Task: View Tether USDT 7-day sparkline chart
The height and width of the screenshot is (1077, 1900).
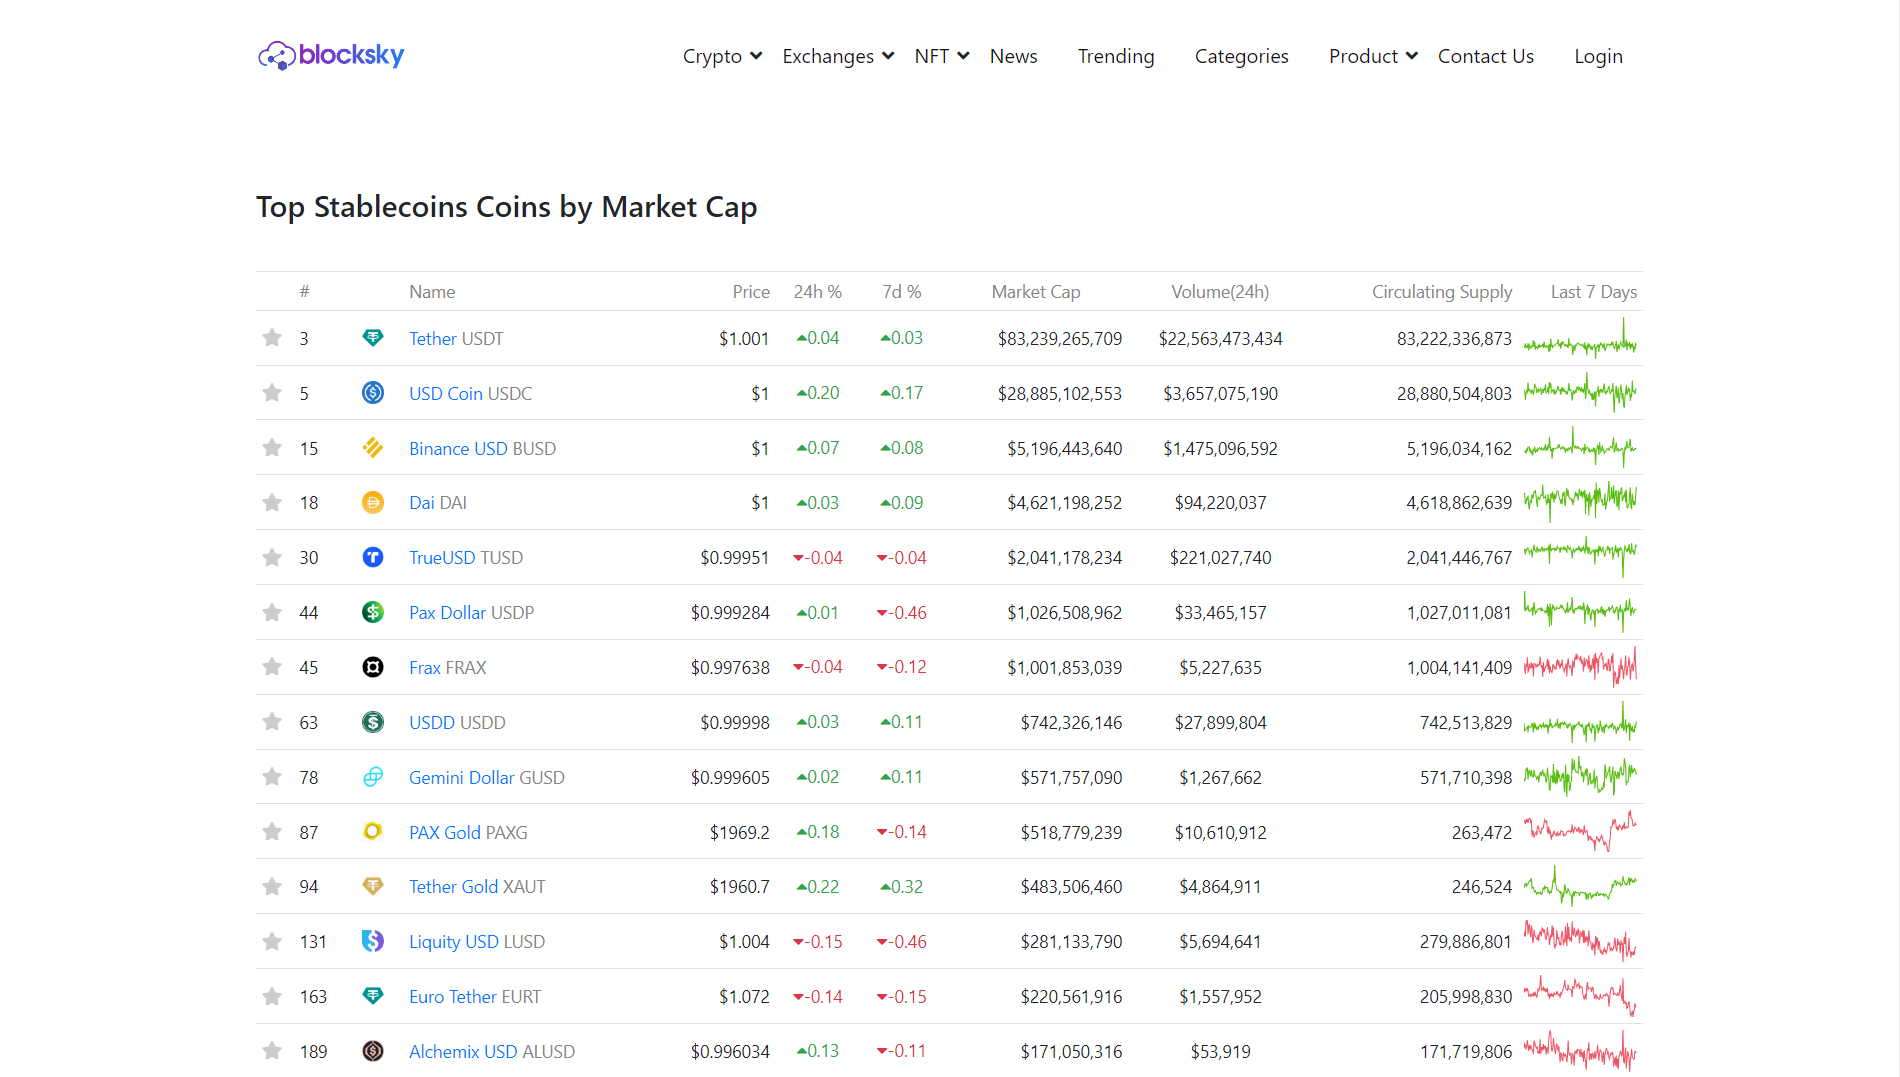Action: coord(1580,338)
